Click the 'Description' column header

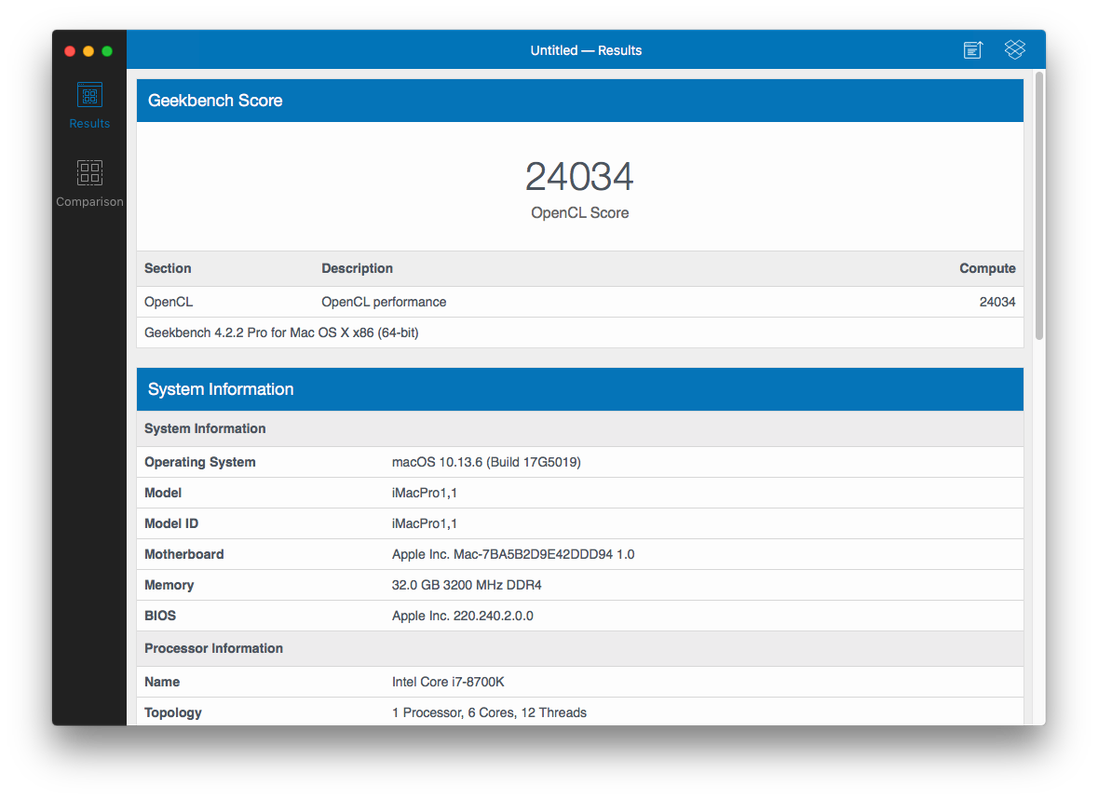click(x=357, y=268)
